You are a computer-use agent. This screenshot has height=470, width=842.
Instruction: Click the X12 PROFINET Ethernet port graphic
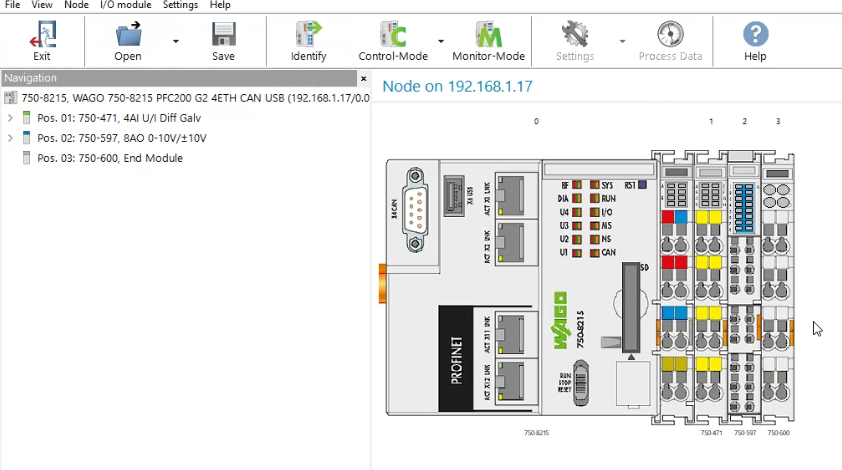510,381
